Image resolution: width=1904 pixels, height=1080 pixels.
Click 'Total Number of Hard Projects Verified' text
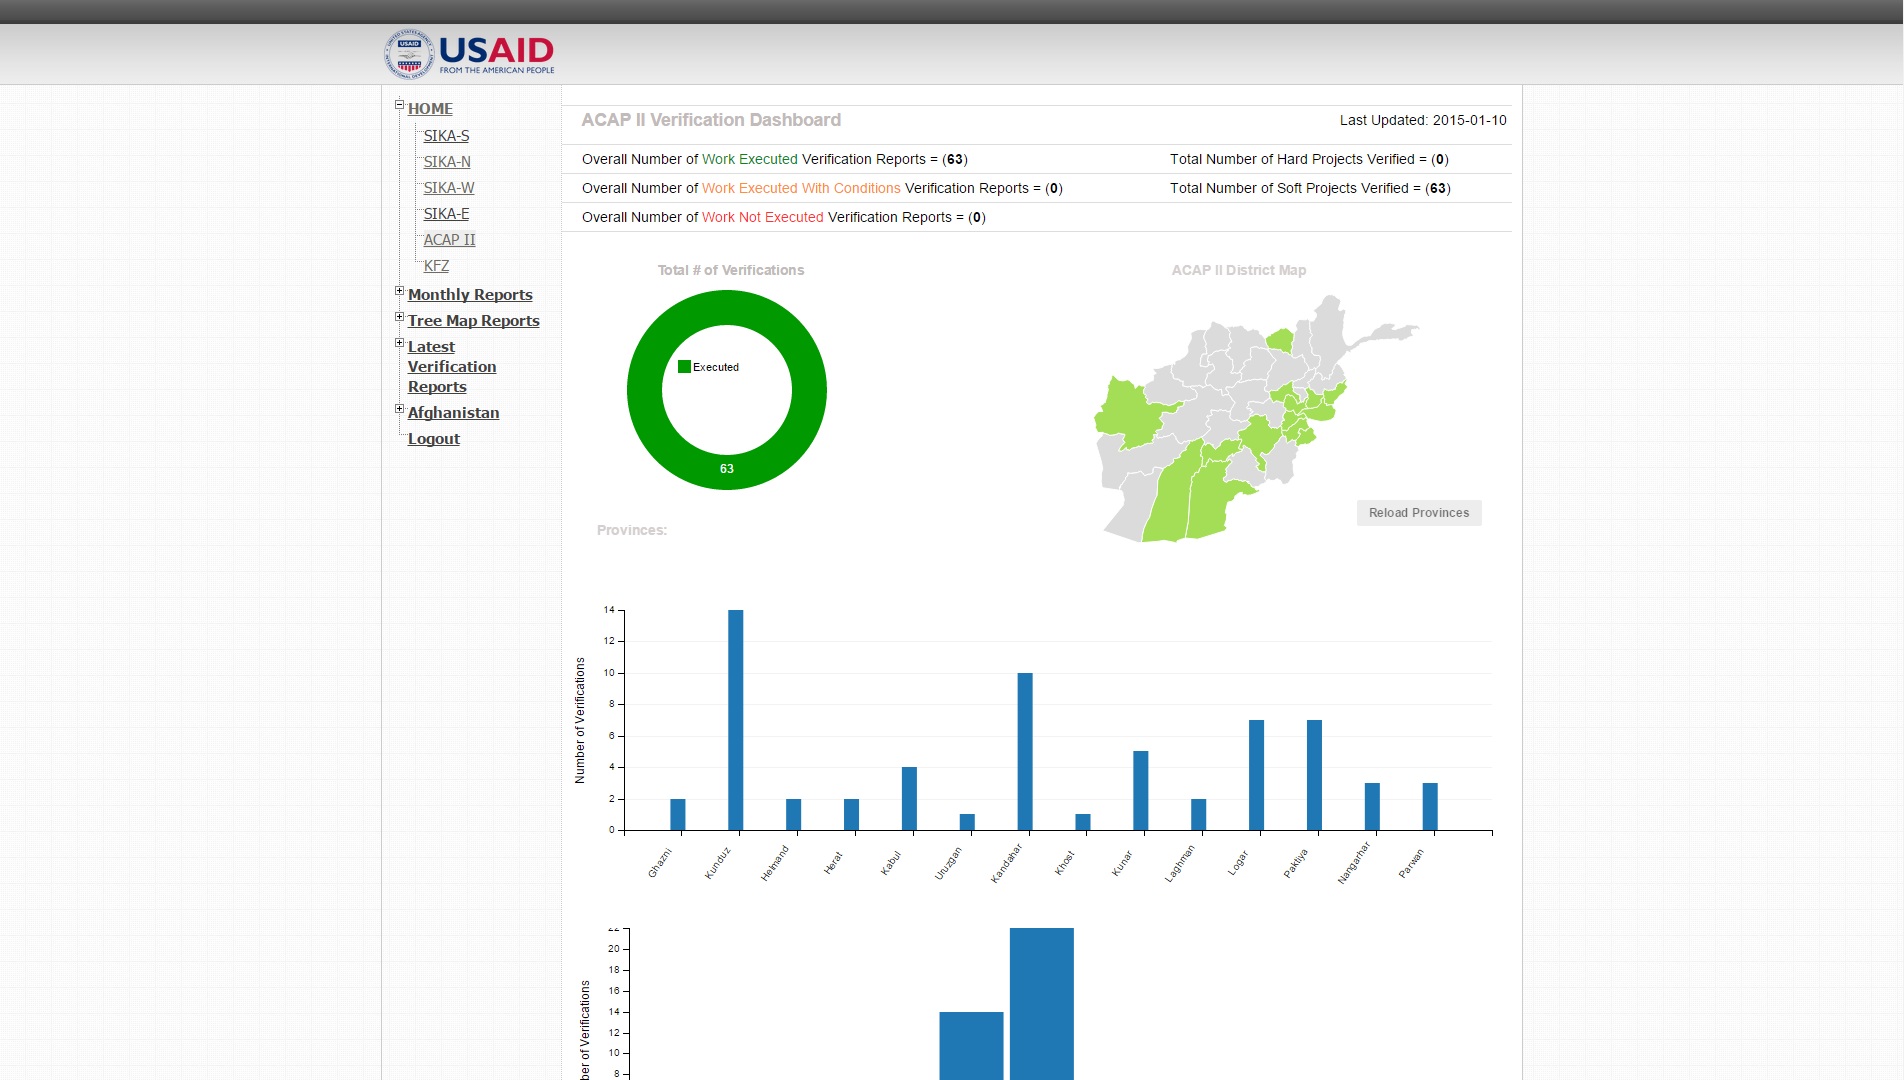[x=1292, y=159]
